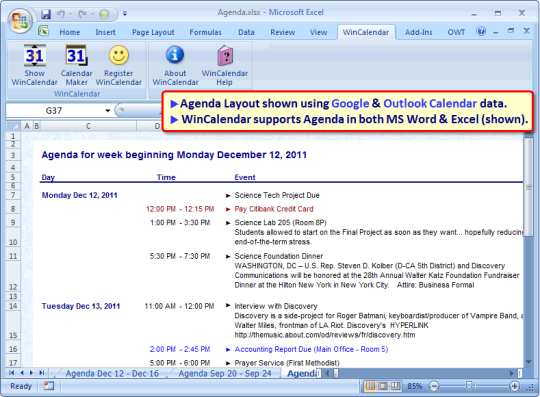Open Excel Help question mark icon
This screenshot has width=540, height=397.
(x=481, y=31)
